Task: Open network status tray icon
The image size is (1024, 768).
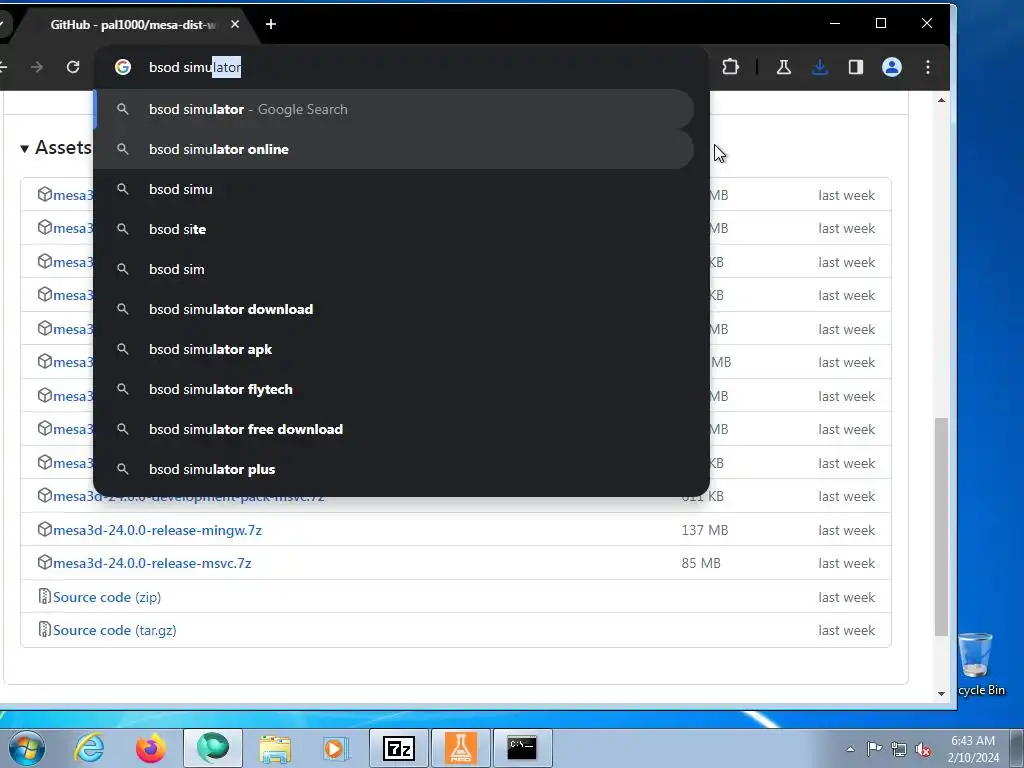Action: coord(899,749)
